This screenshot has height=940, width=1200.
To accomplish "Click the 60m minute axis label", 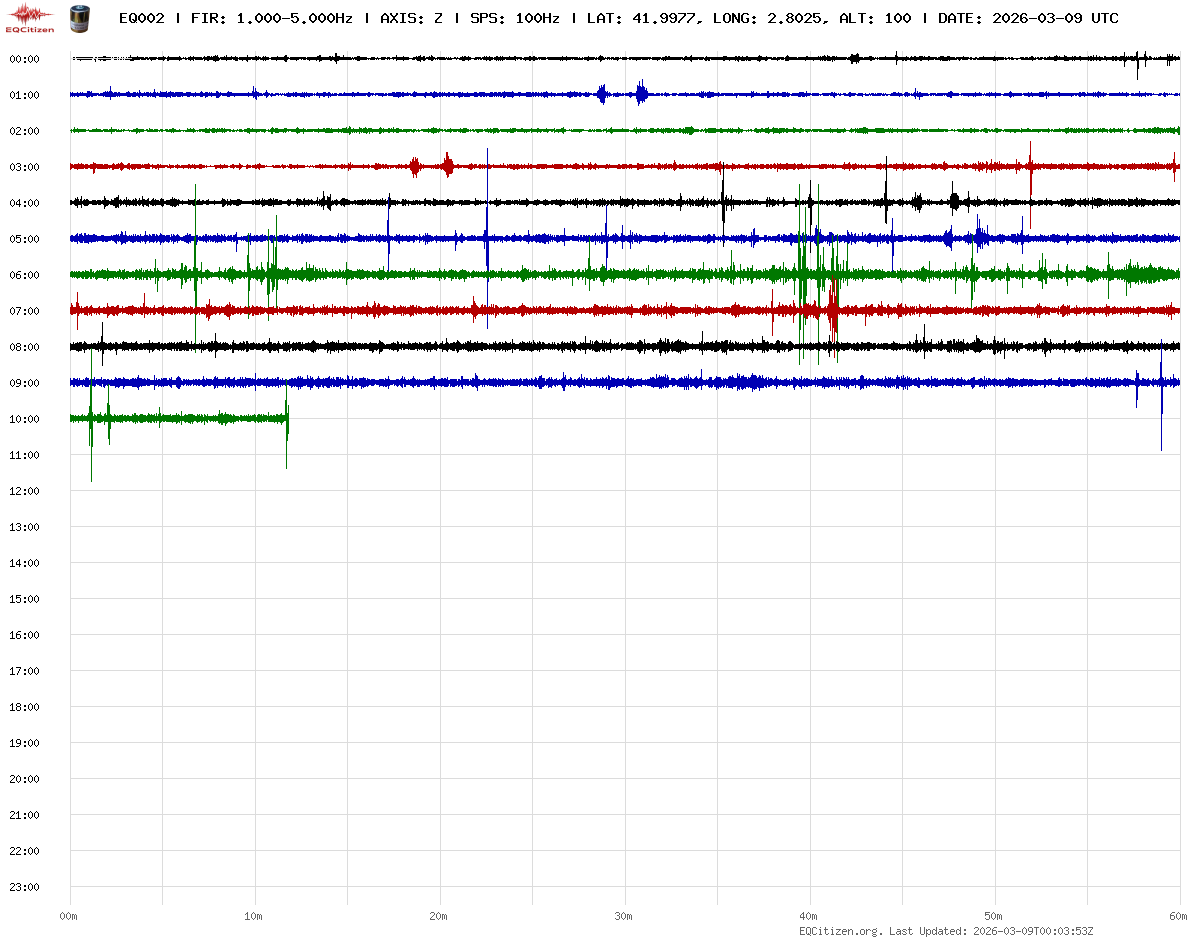I will pyautogui.click(x=1179, y=916).
